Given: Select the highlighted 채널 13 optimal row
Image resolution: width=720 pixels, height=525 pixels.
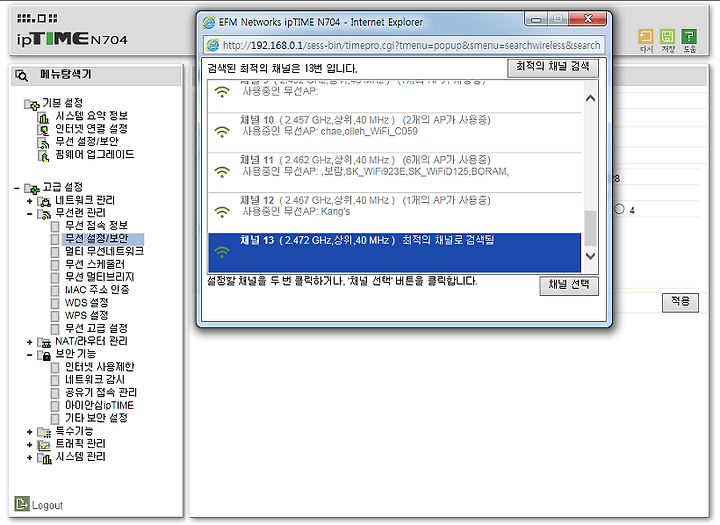Looking at the screenshot, I should 394,253.
